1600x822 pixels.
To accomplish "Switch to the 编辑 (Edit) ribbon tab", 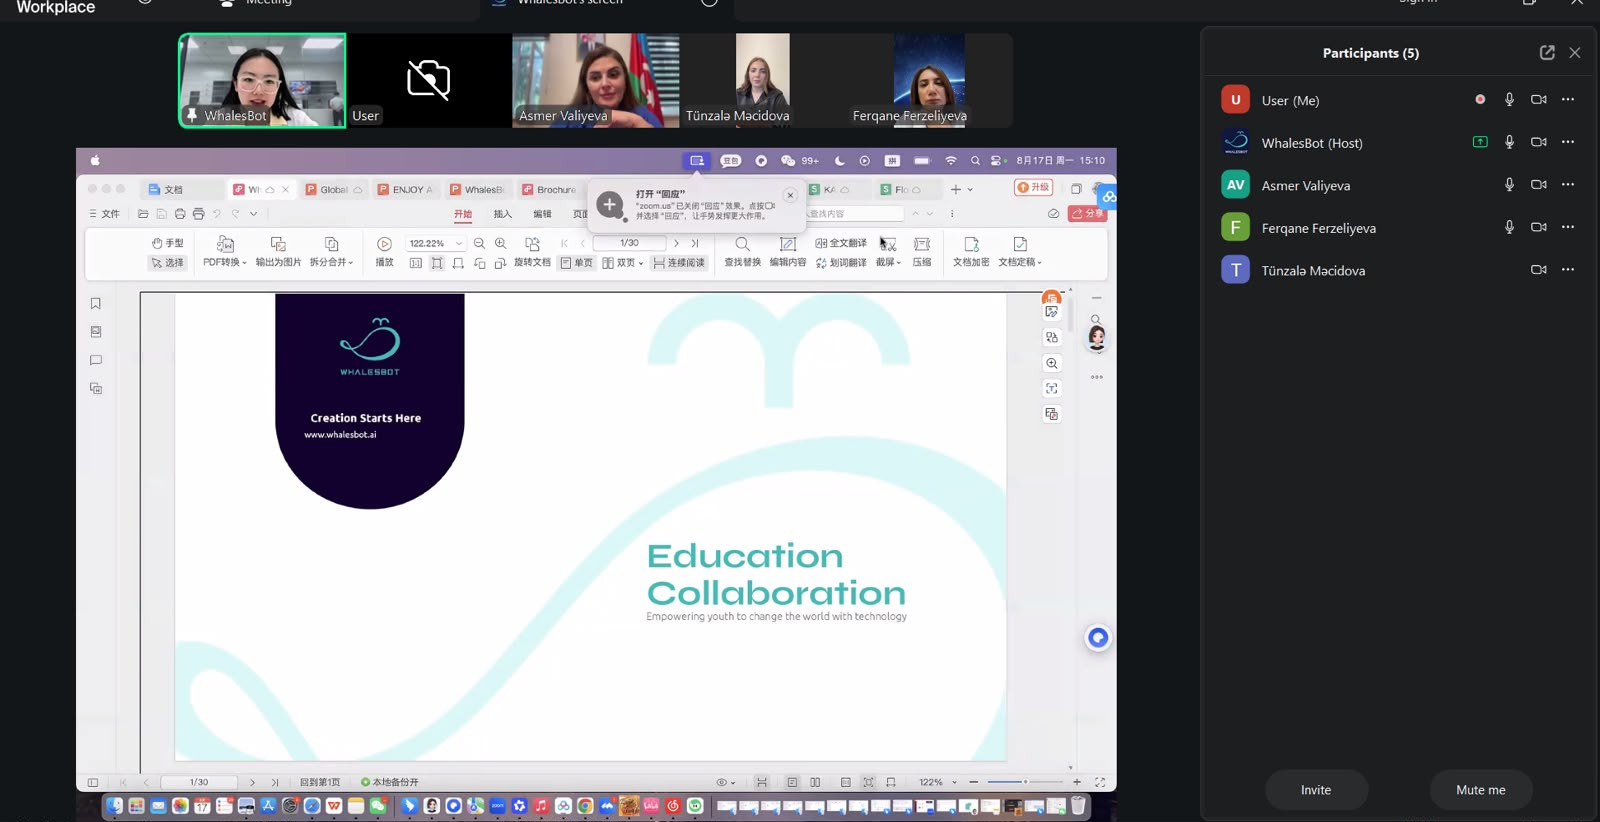I will 542,214.
